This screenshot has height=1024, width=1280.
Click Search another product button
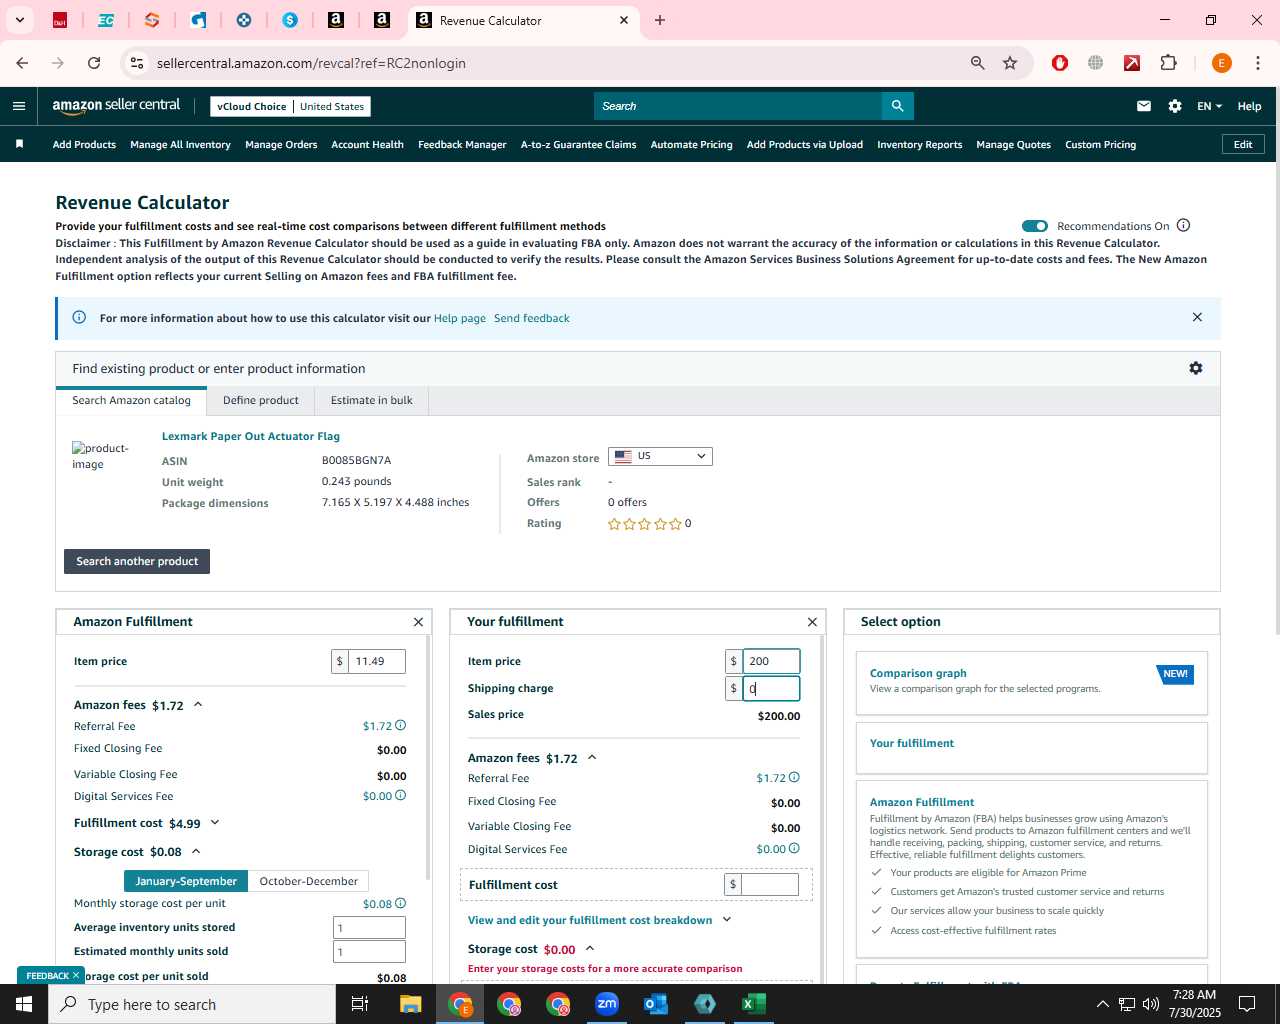137,561
